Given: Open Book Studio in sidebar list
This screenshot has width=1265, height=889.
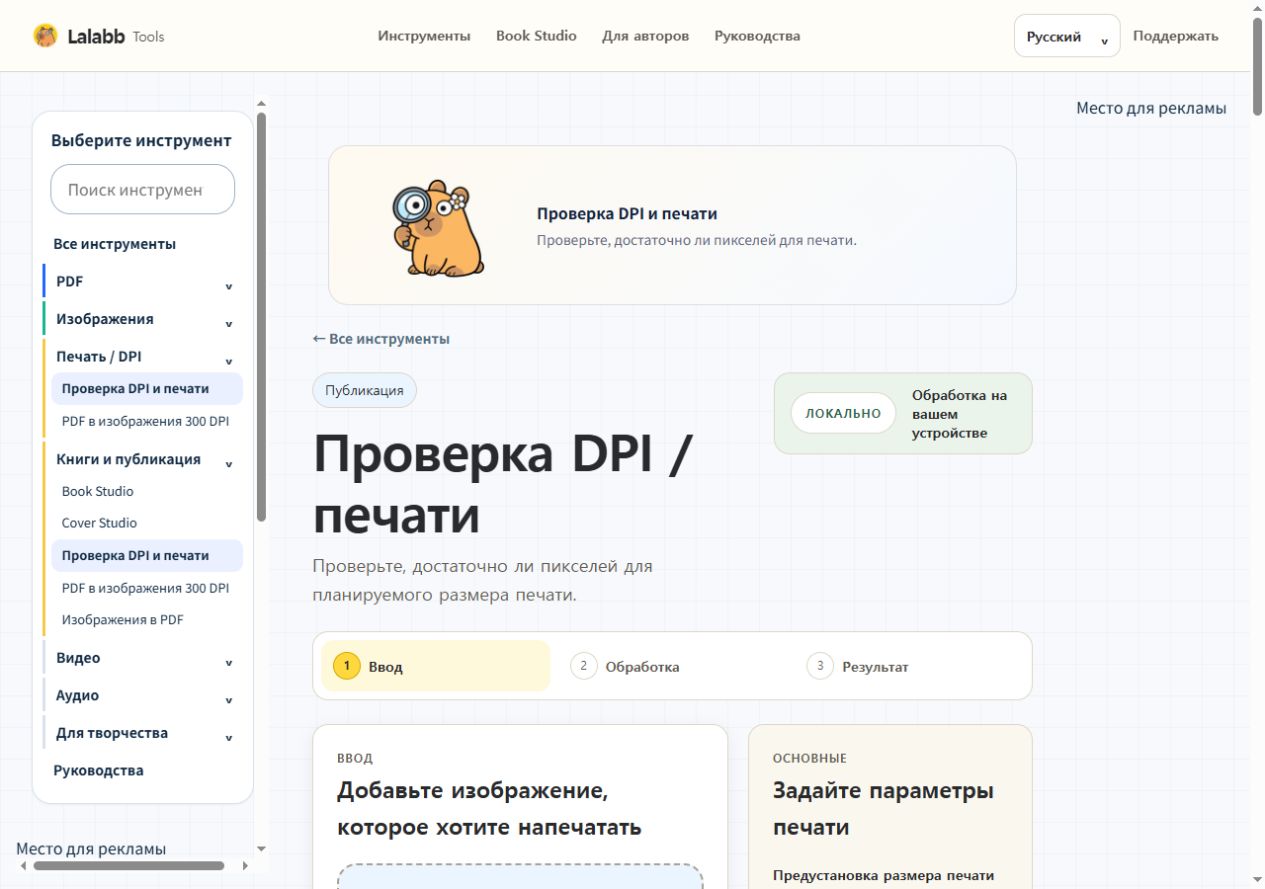Looking at the screenshot, I should pos(98,491).
